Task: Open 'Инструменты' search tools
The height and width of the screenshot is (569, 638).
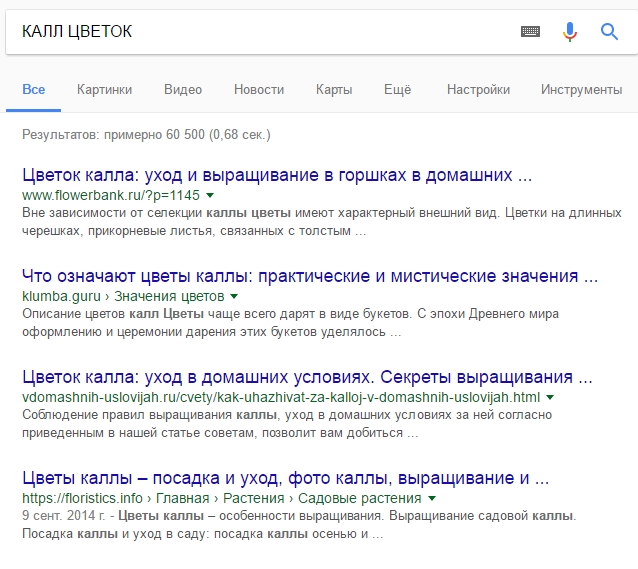Action: pos(581,90)
